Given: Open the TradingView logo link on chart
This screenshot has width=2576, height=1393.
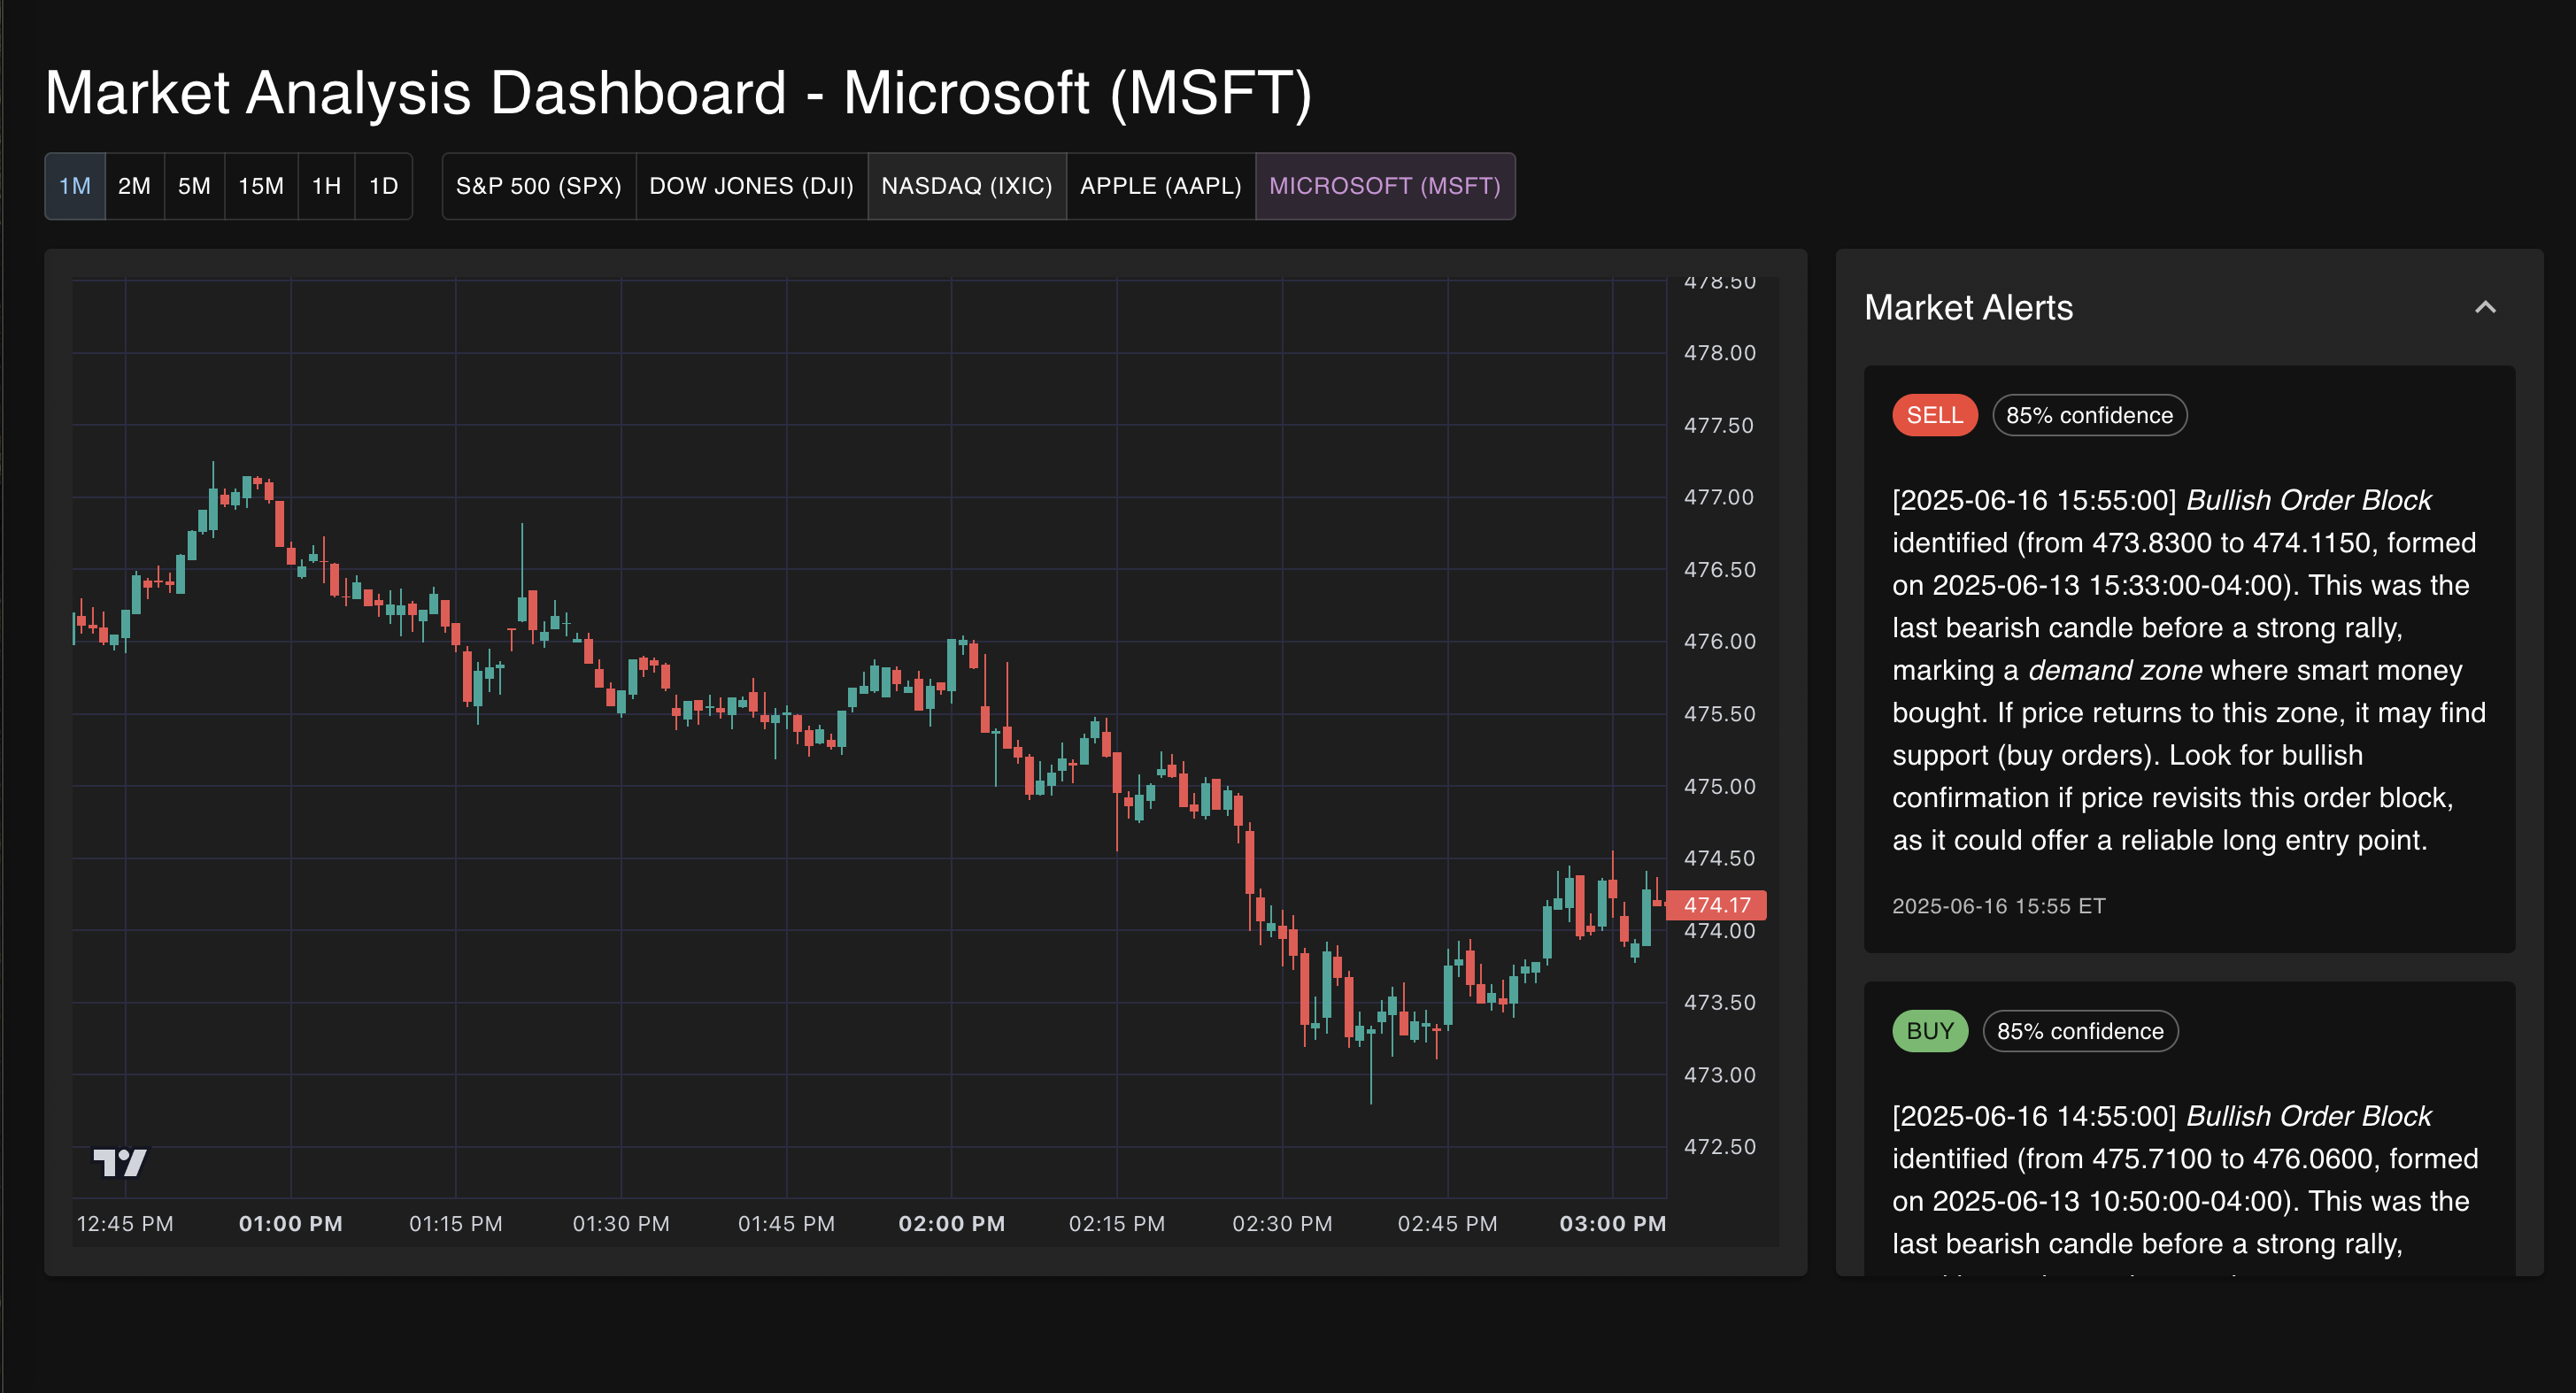Looking at the screenshot, I should [x=120, y=1162].
